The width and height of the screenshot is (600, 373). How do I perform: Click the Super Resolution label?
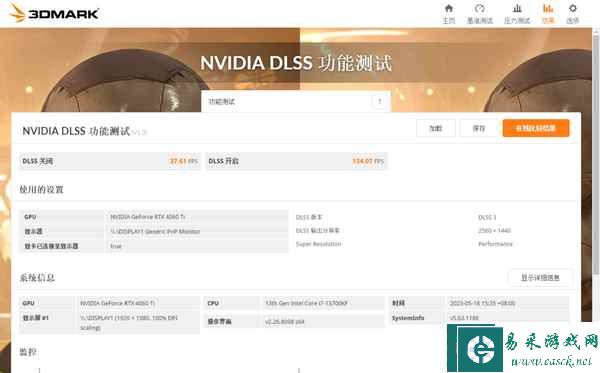tap(318, 244)
